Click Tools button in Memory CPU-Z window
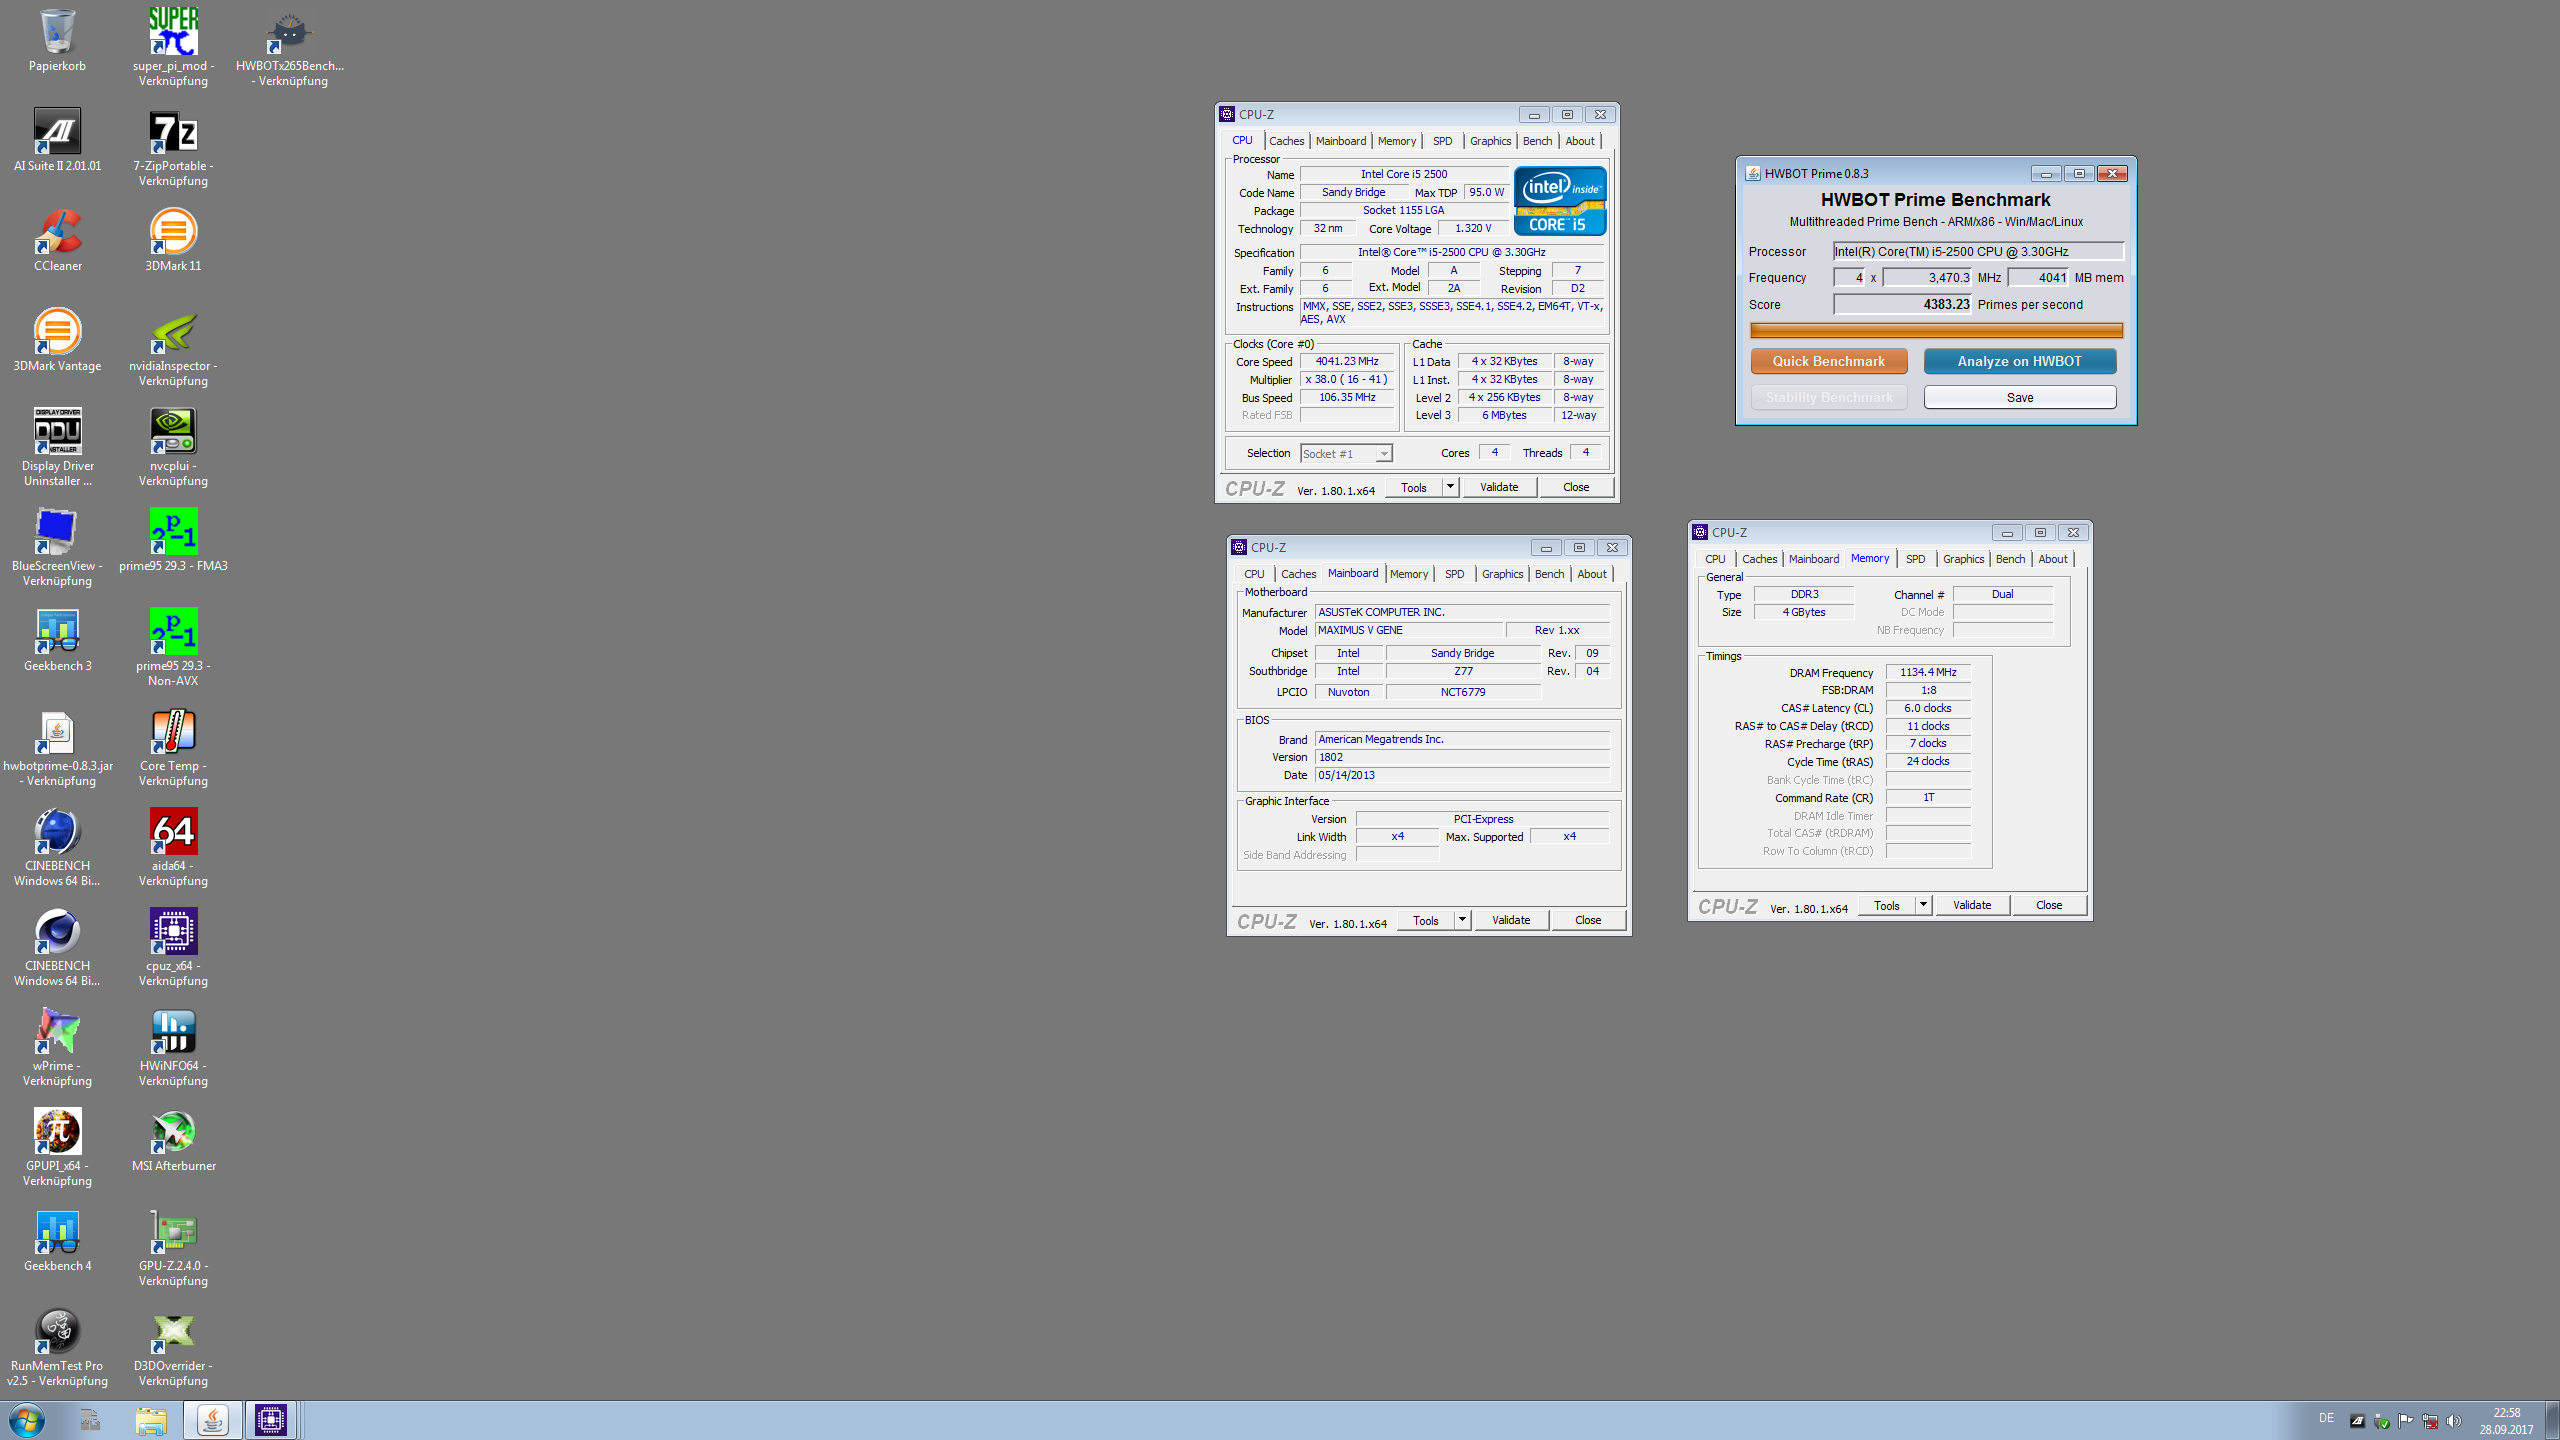Screen dimensions: 2560x1440 point(1887,905)
